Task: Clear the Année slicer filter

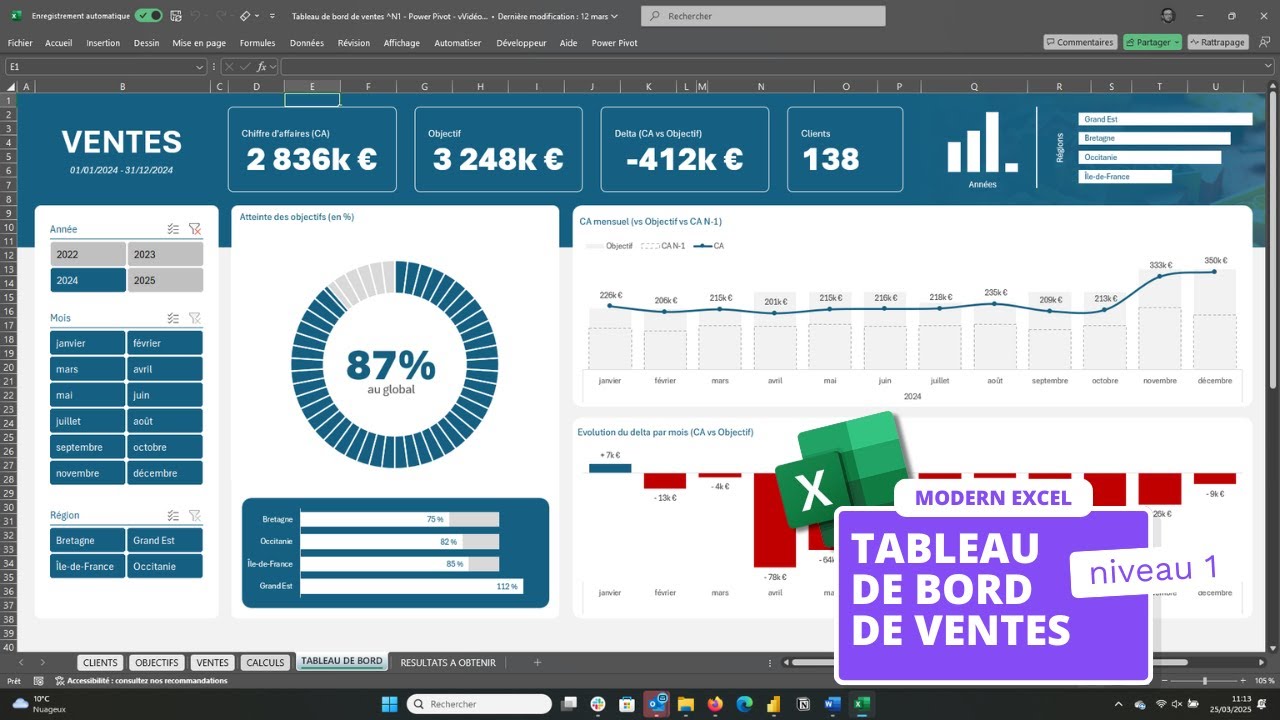Action: 195,229
